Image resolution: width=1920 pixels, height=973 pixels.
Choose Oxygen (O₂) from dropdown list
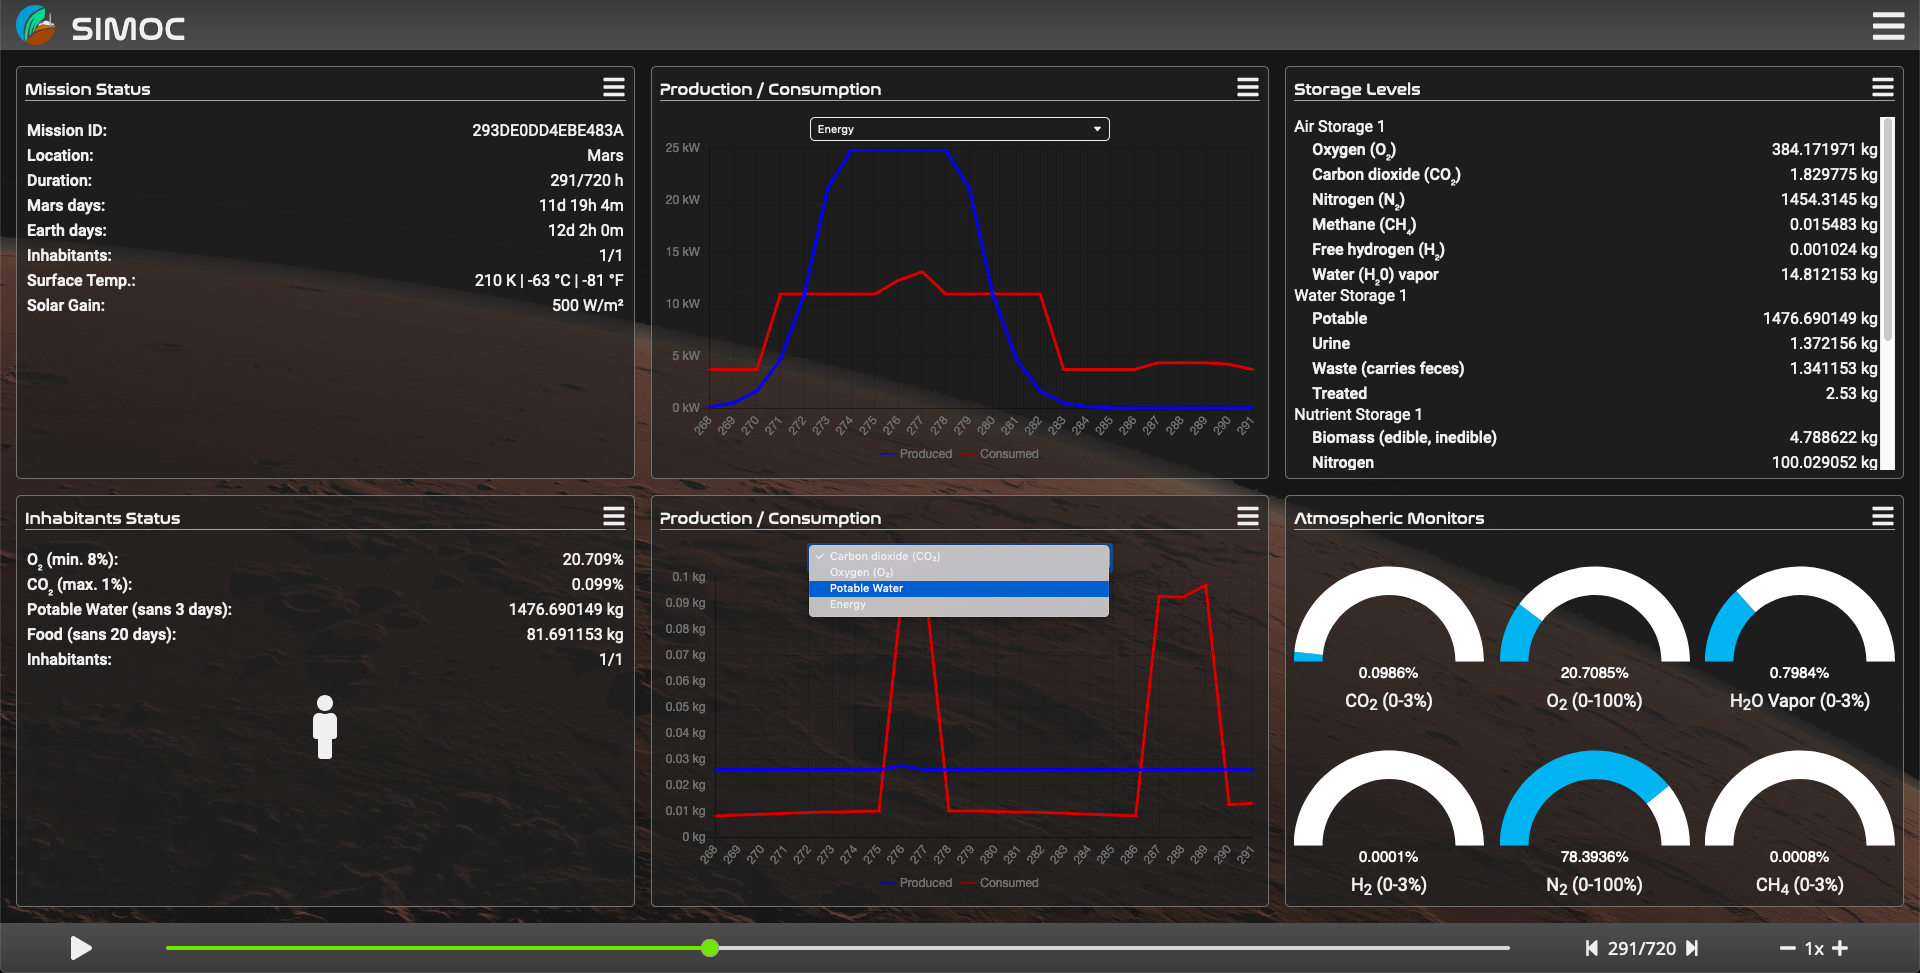(861, 572)
